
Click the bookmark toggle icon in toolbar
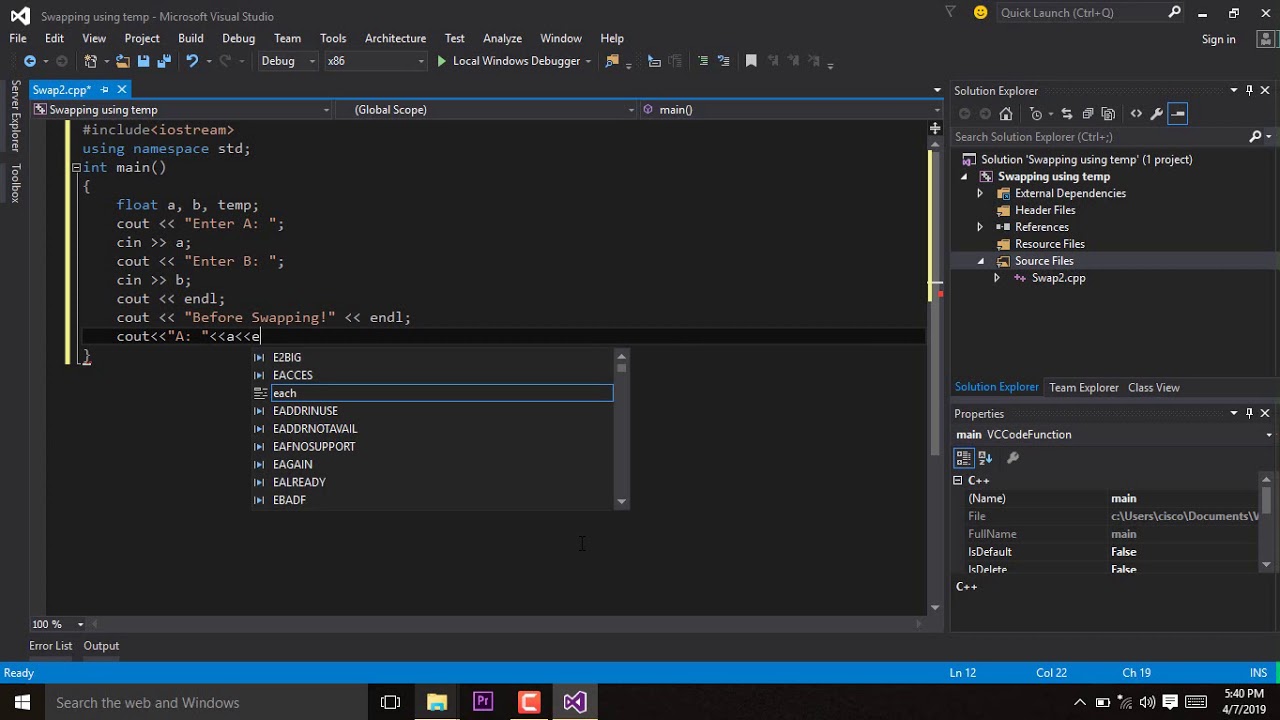click(751, 61)
